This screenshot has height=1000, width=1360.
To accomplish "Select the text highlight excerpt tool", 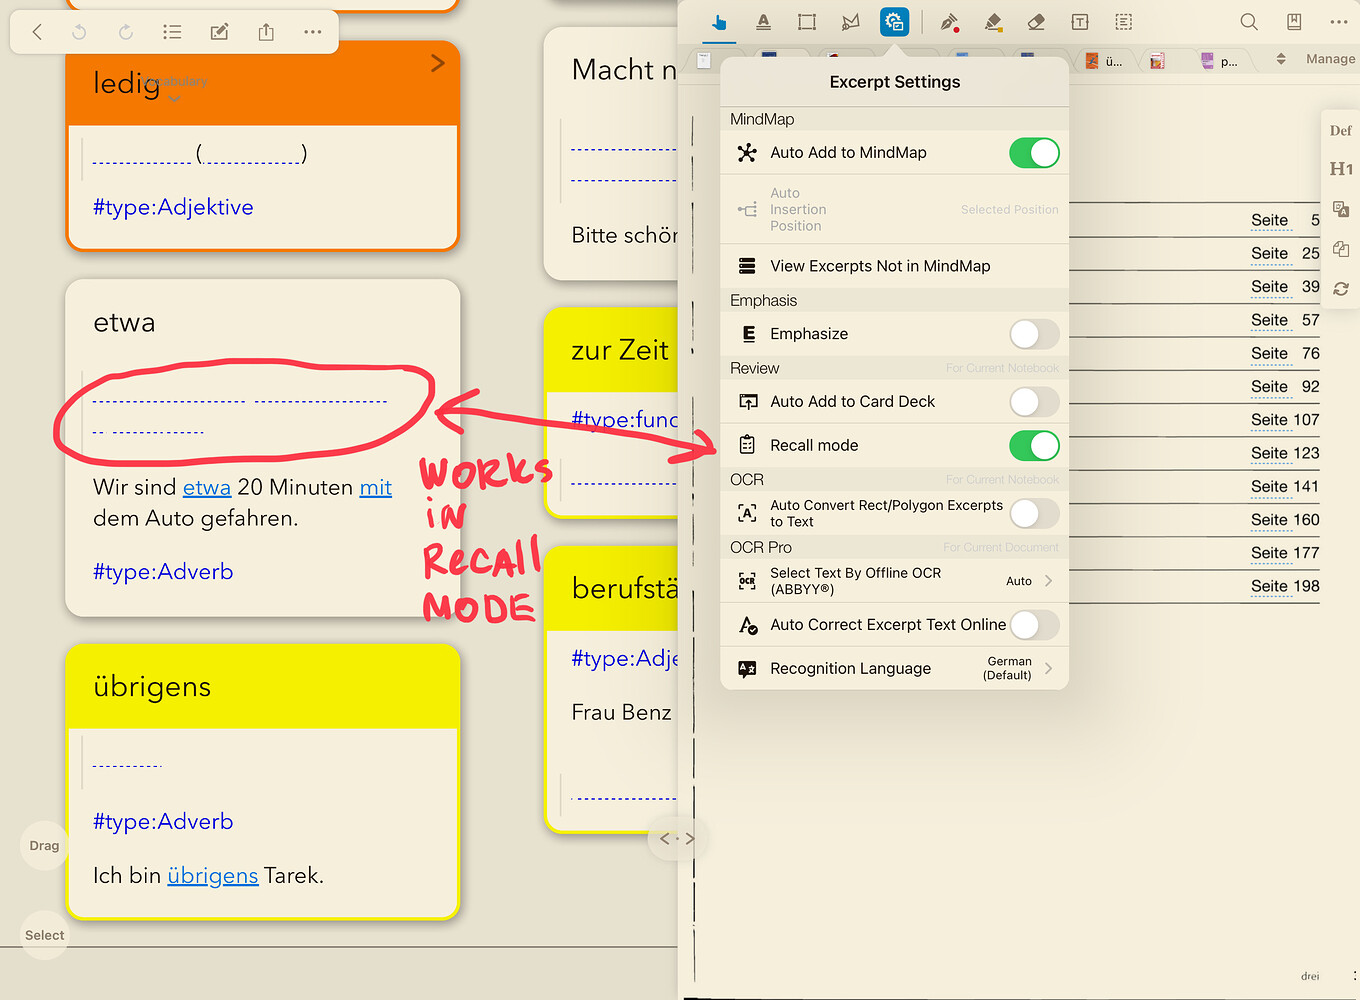I will (763, 22).
